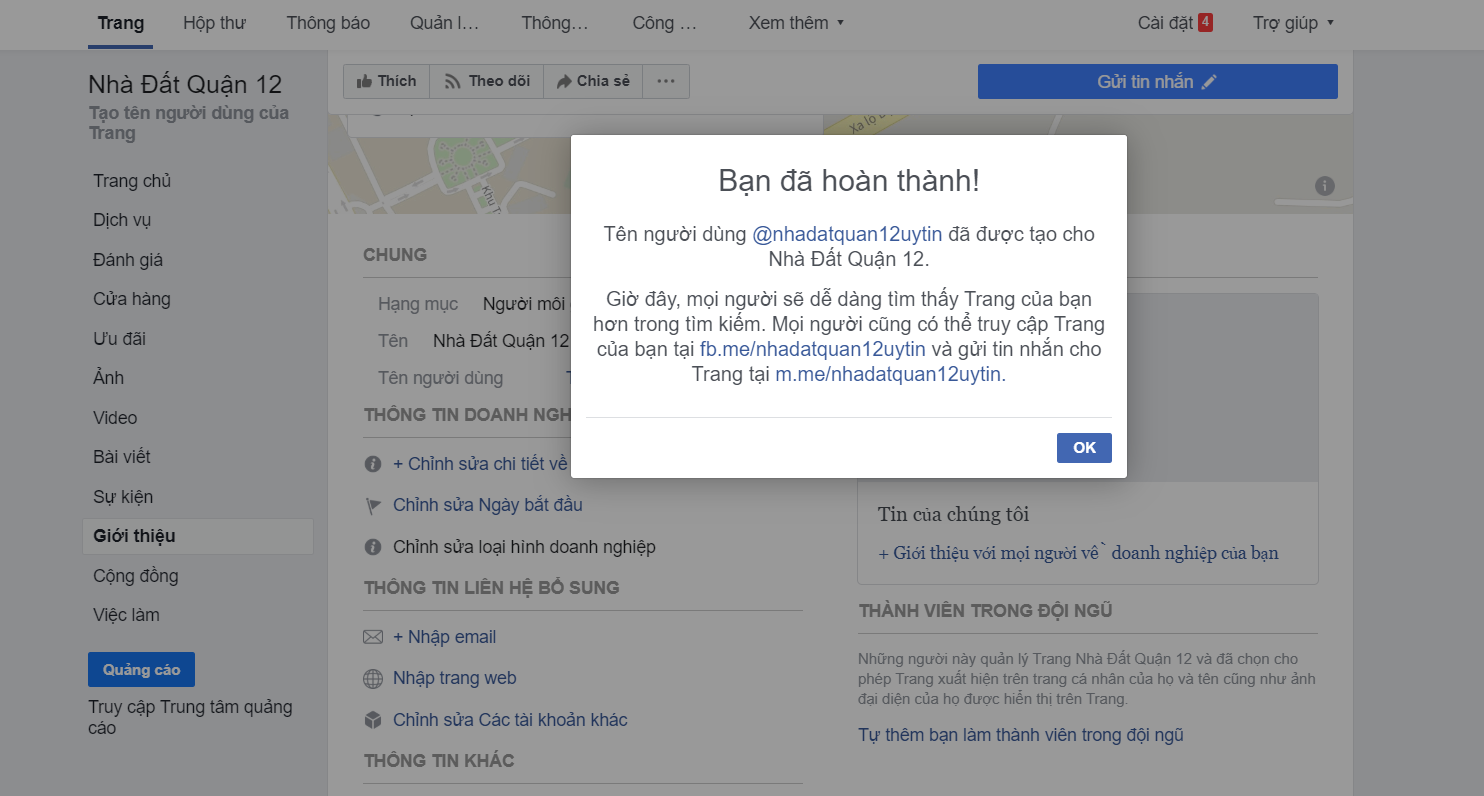Click the blue Quảng cáo button
The width and height of the screenshot is (1484, 796).
click(x=141, y=670)
